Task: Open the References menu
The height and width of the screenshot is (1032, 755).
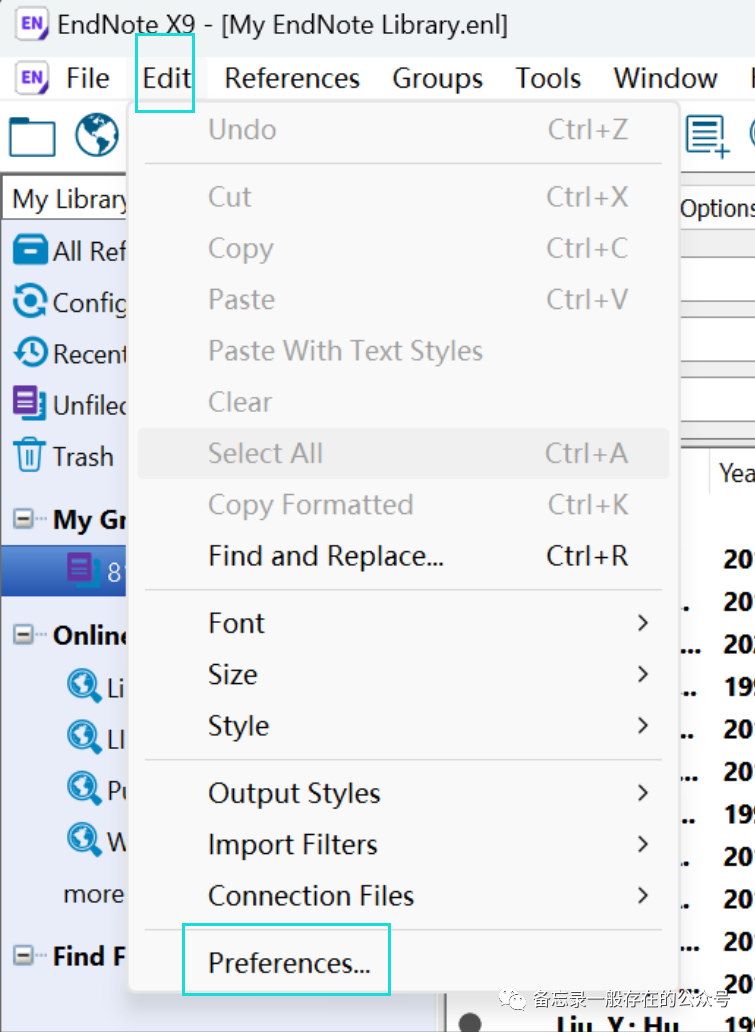Action: click(x=292, y=78)
